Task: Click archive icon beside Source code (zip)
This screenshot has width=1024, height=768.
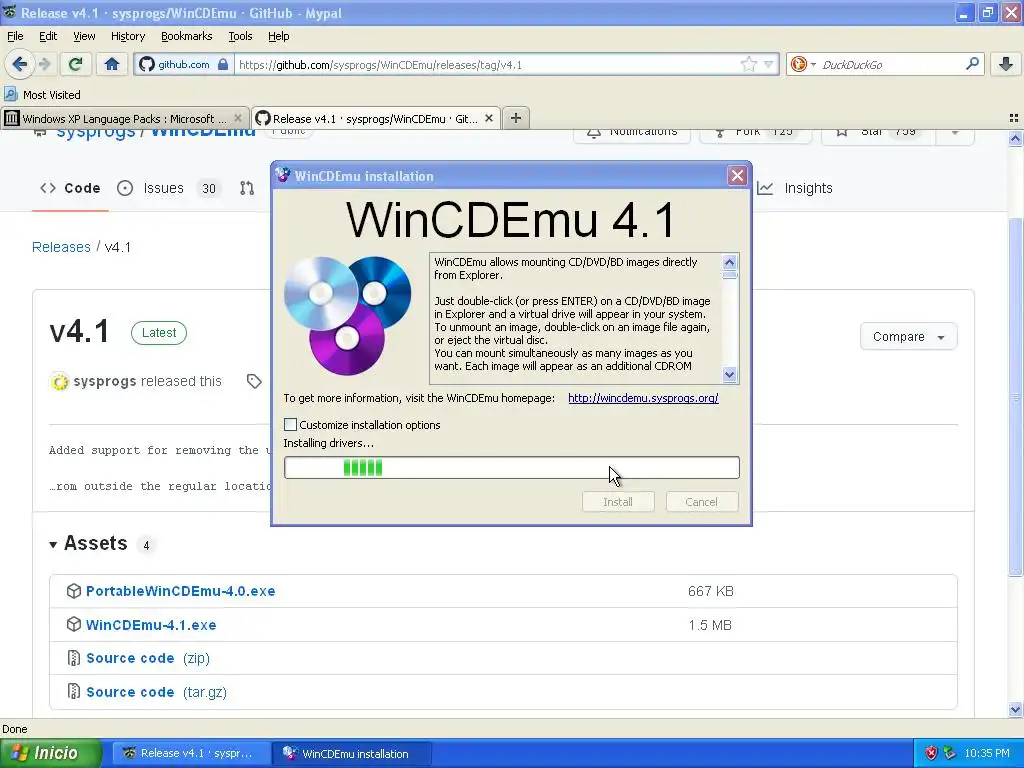Action: [74, 658]
